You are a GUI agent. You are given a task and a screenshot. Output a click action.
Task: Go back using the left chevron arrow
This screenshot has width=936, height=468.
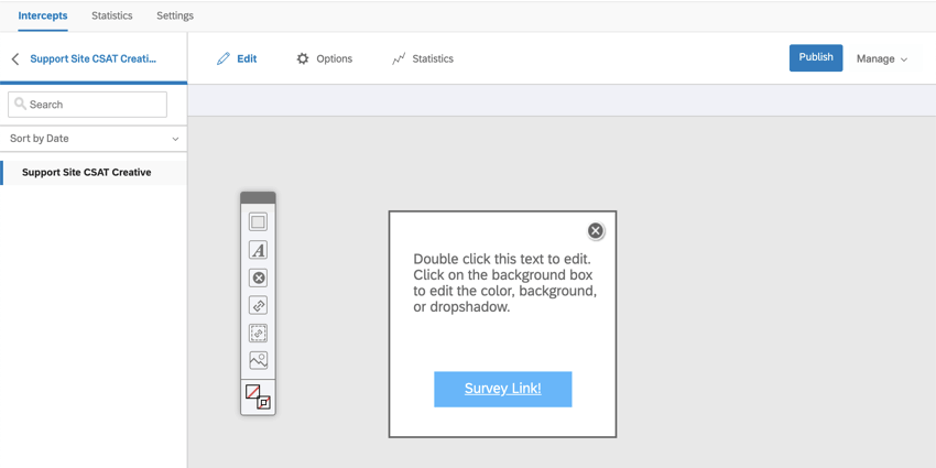[16, 58]
